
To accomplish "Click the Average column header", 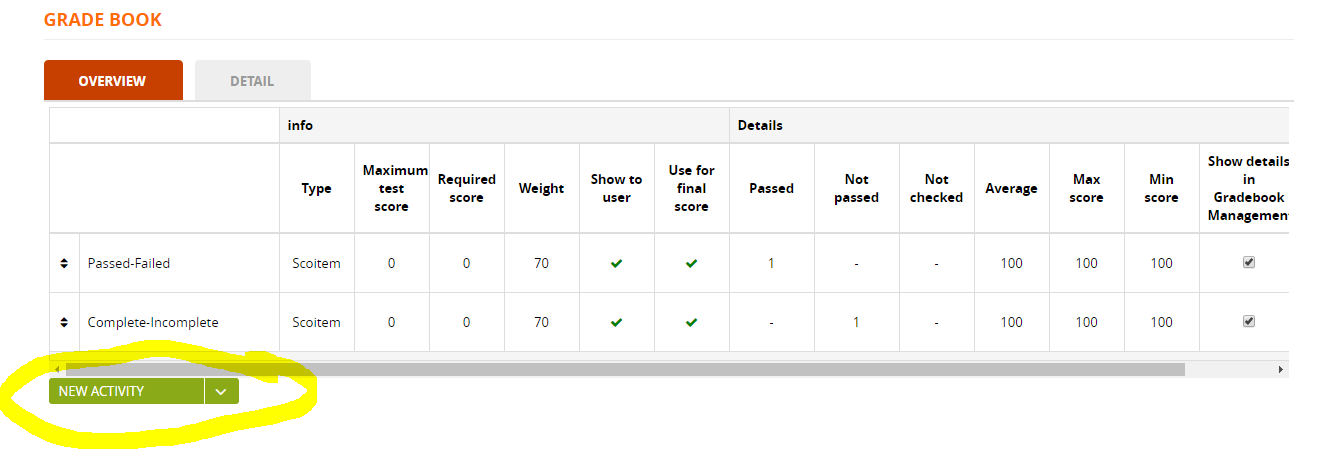I will [1011, 188].
